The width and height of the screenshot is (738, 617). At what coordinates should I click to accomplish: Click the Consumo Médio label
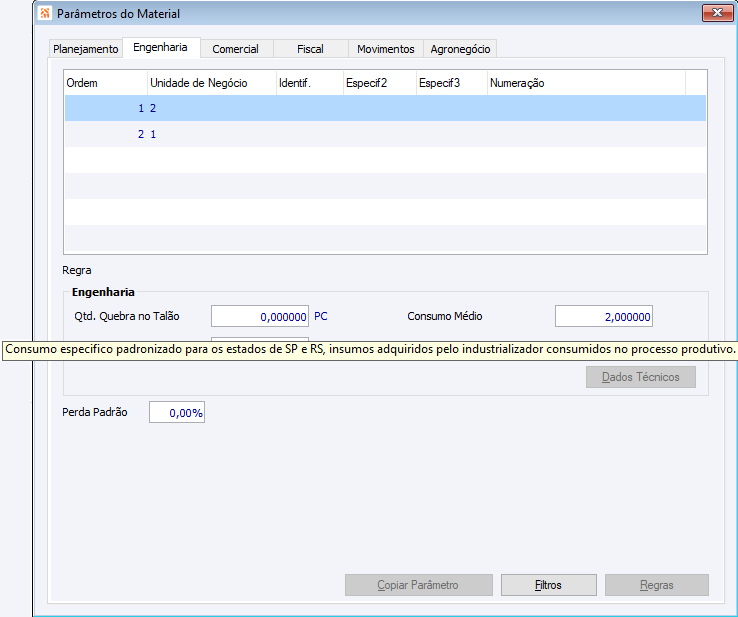point(445,316)
